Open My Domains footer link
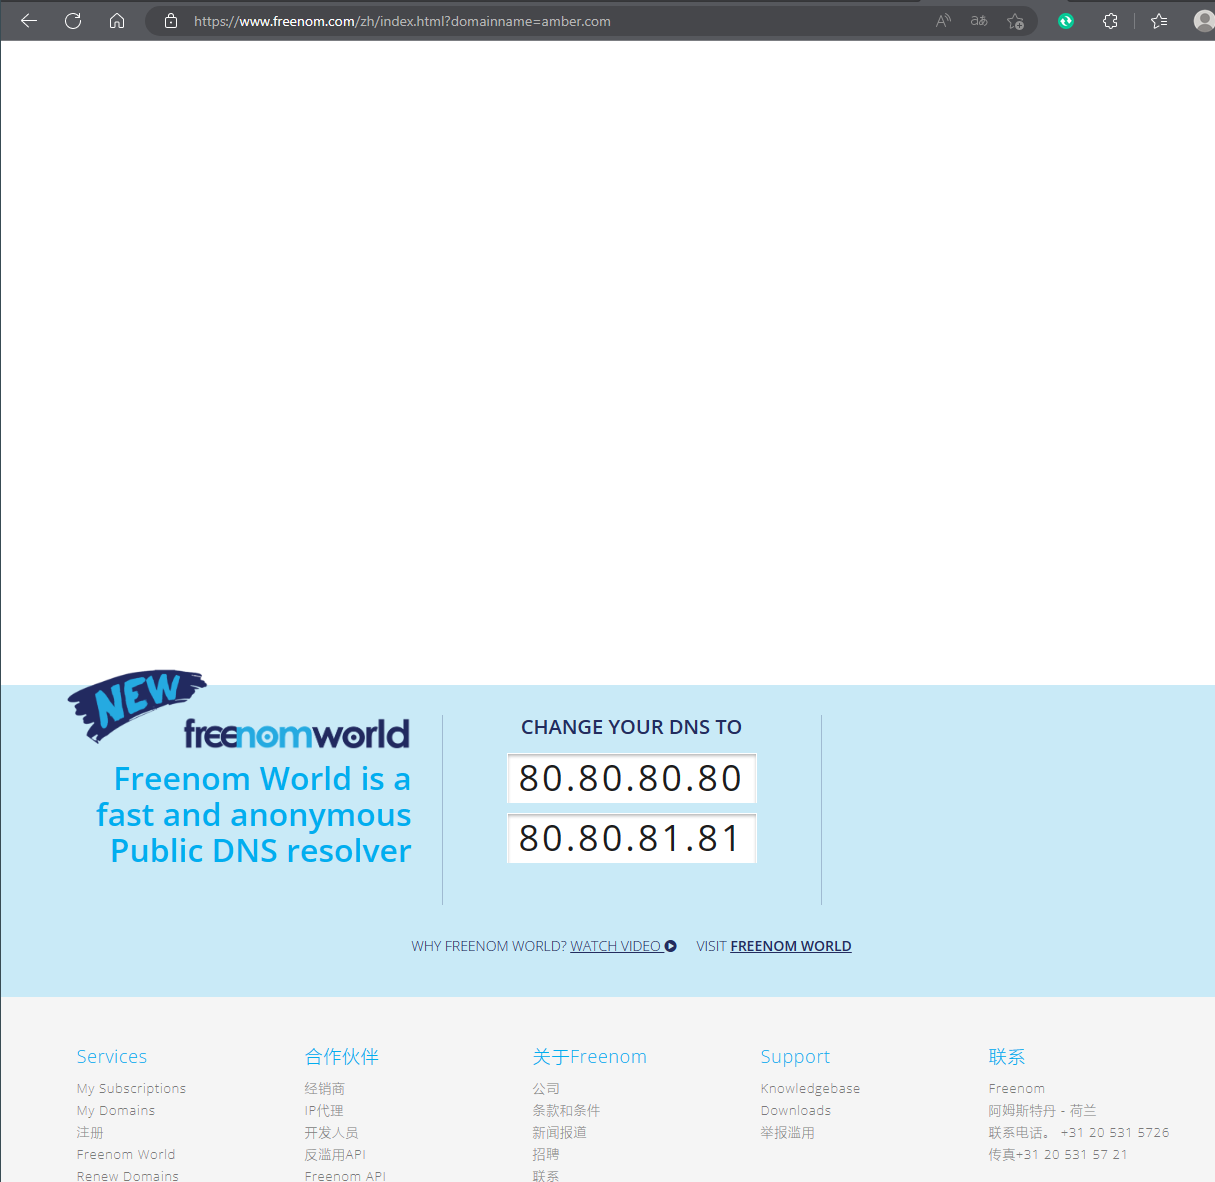 click(116, 1110)
